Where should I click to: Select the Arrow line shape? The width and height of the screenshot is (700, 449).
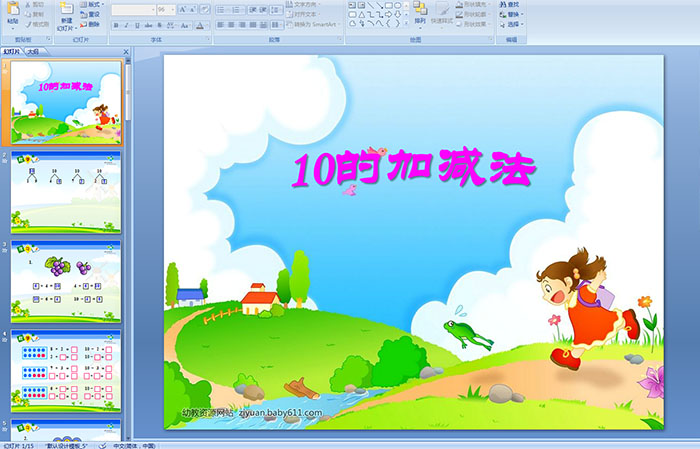click(x=379, y=5)
